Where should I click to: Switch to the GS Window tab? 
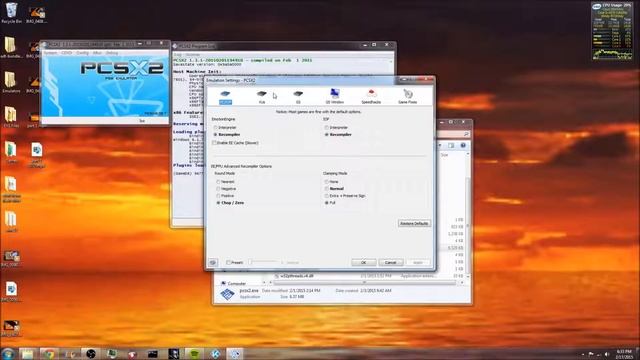[335, 97]
